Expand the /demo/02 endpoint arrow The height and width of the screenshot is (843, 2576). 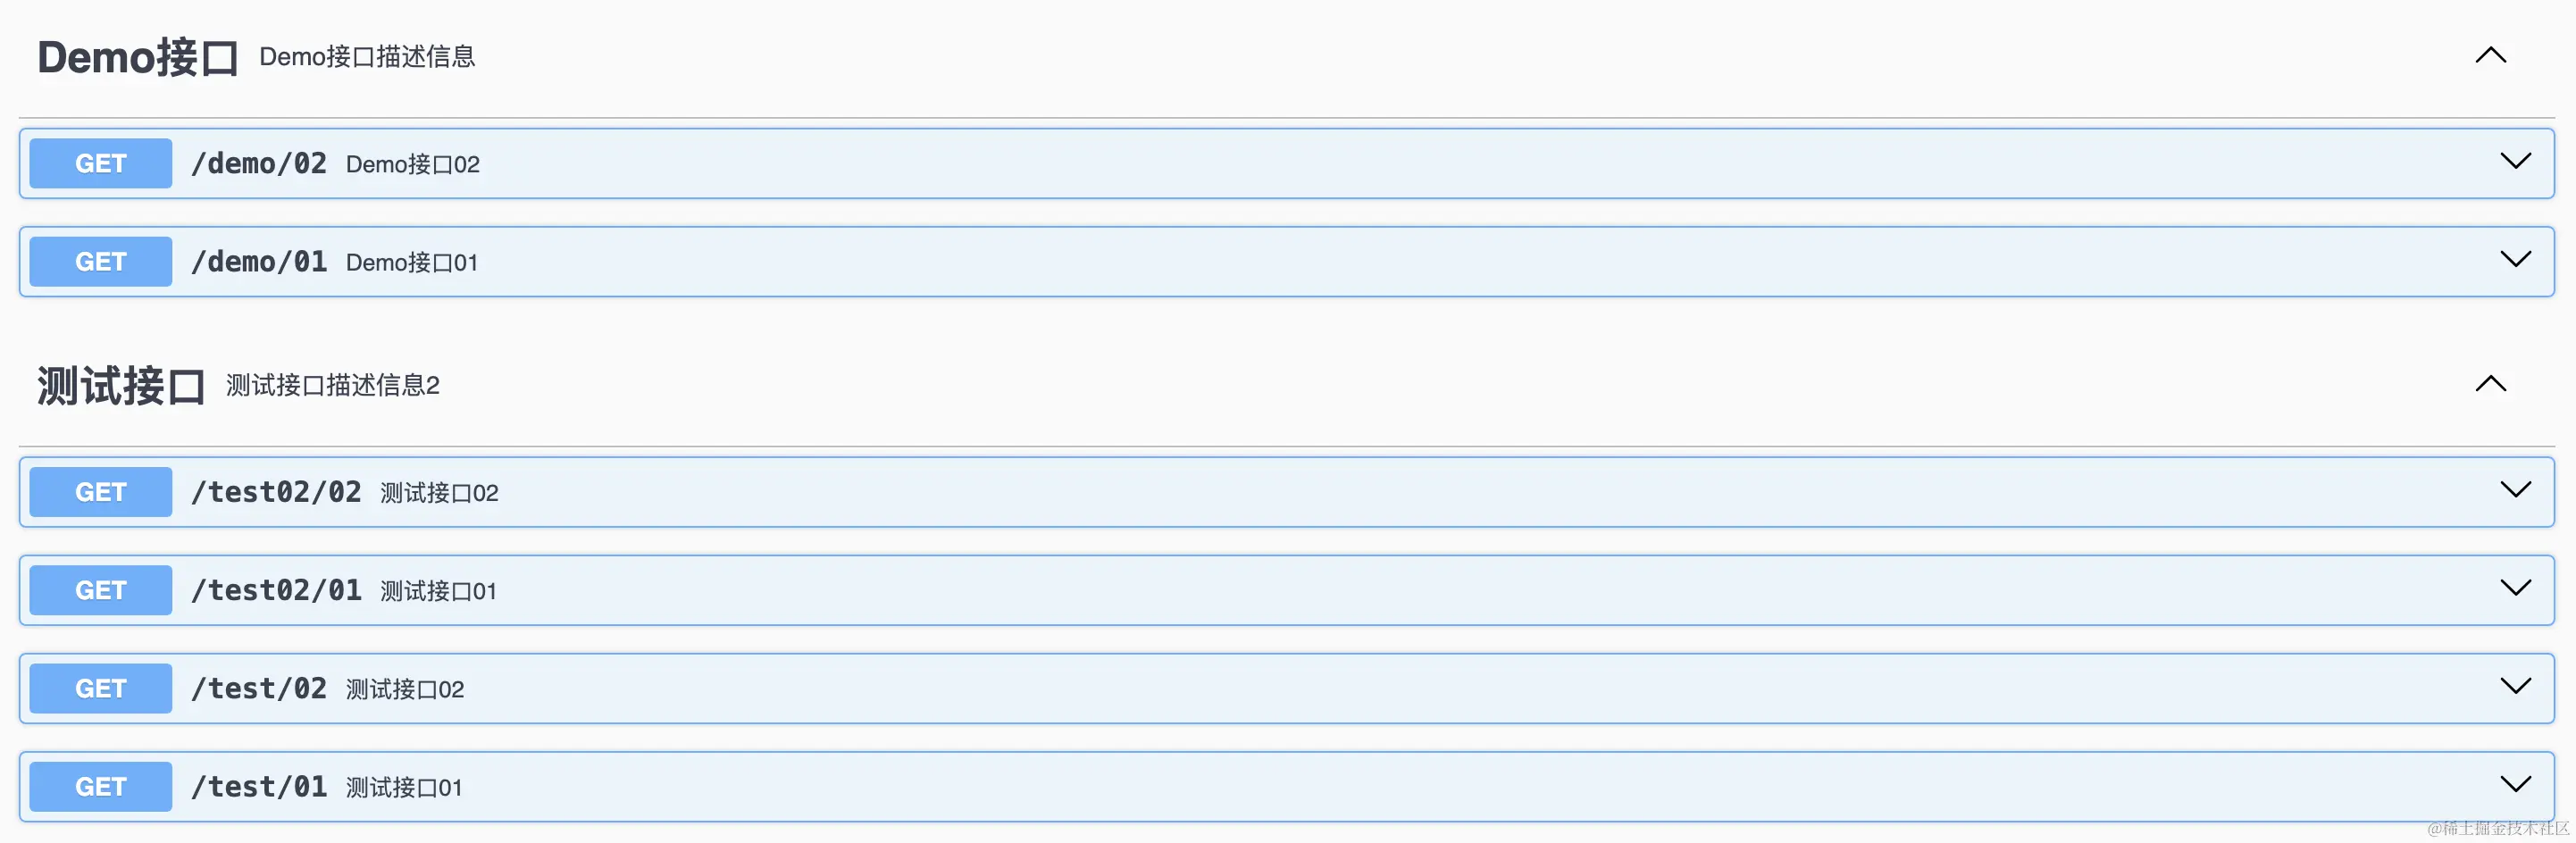click(x=2515, y=161)
